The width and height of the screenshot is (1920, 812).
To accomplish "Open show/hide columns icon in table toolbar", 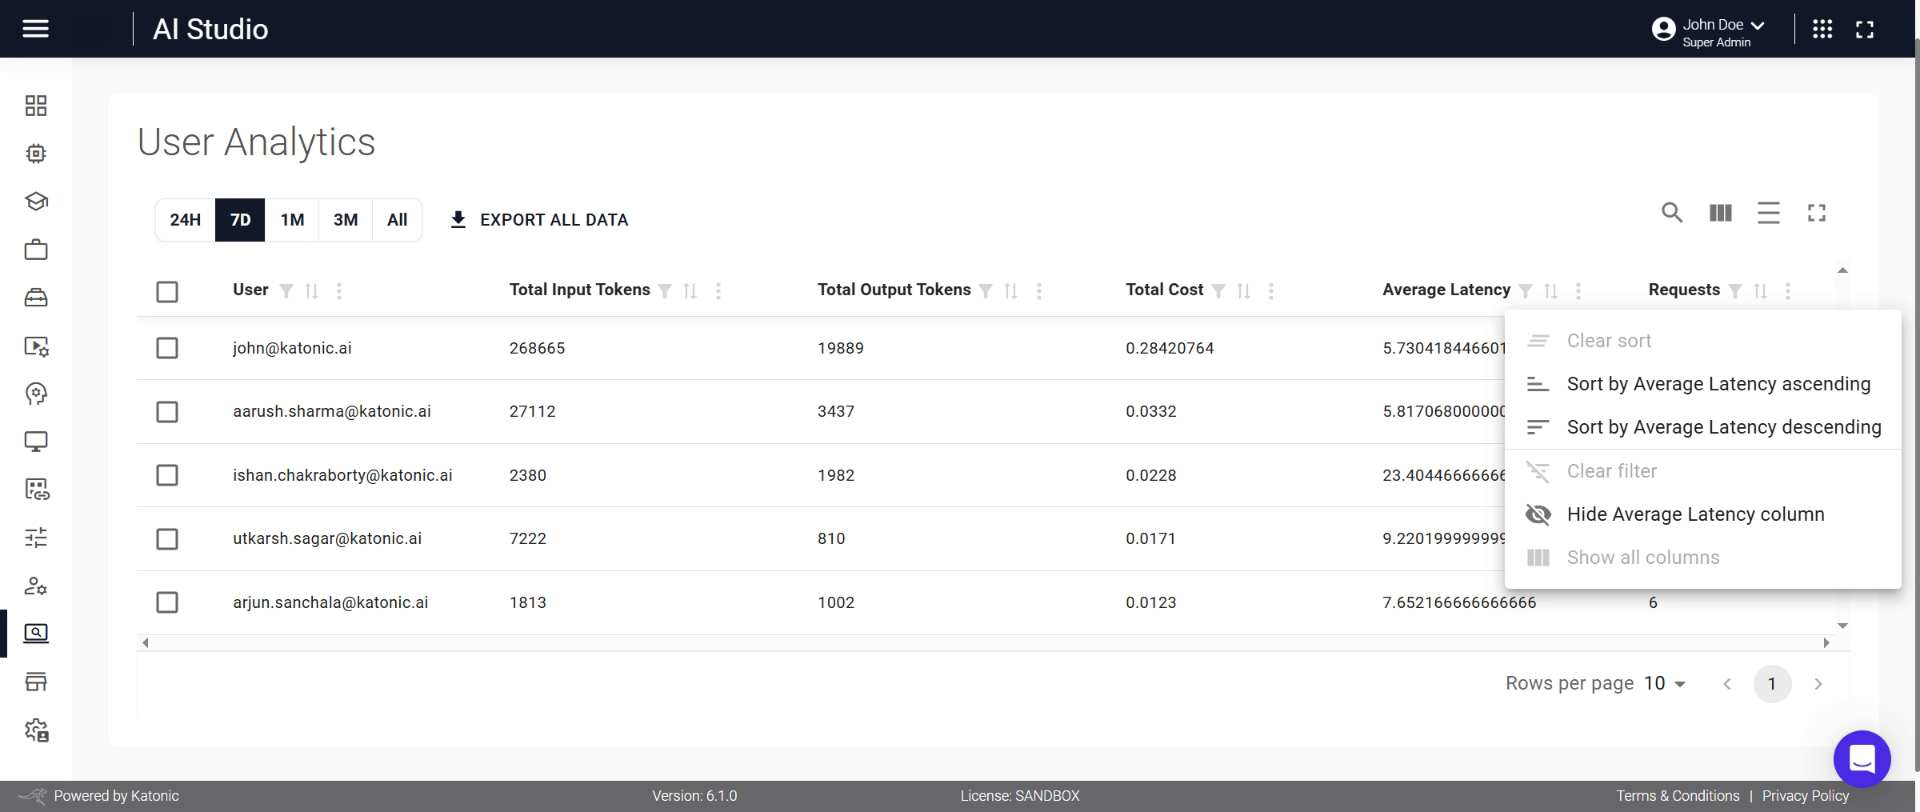I will click(1721, 212).
